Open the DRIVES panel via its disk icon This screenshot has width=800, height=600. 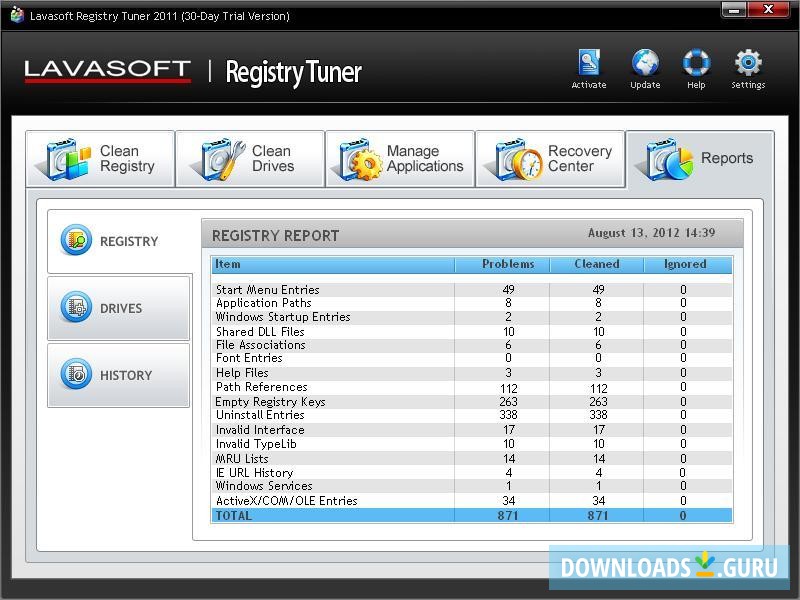pos(77,308)
